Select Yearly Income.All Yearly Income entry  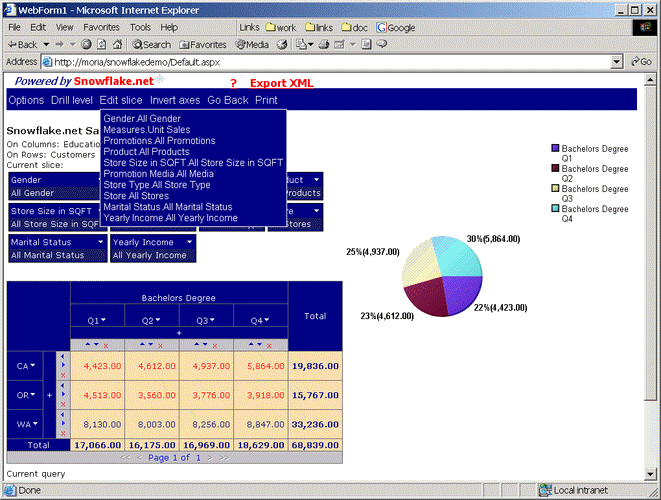click(170, 218)
